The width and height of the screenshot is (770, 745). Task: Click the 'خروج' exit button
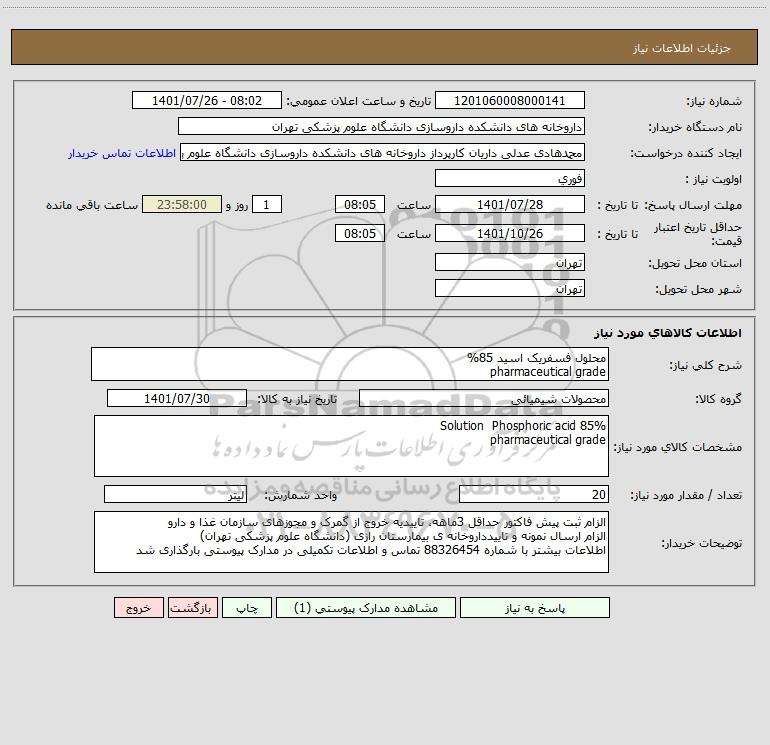[x=138, y=607]
